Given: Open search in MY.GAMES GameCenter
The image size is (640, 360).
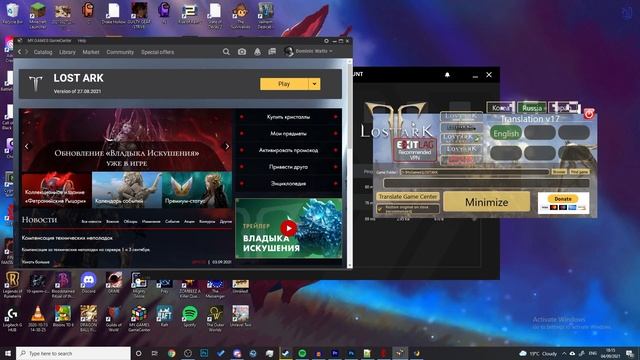Looking at the screenshot, I should pos(226,52).
